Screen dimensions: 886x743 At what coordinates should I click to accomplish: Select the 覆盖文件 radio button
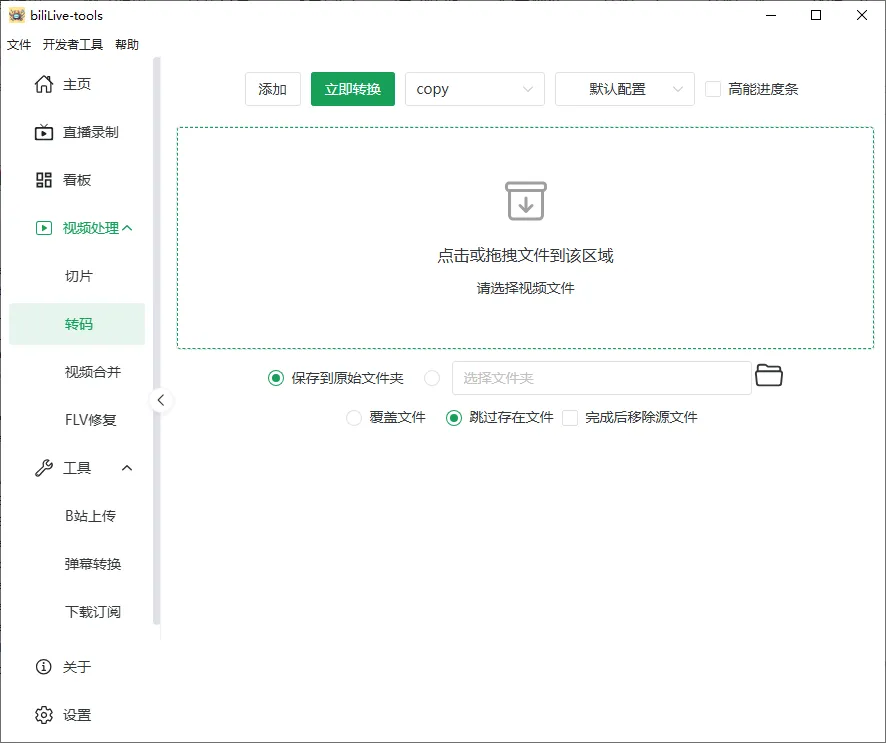[x=355, y=417]
